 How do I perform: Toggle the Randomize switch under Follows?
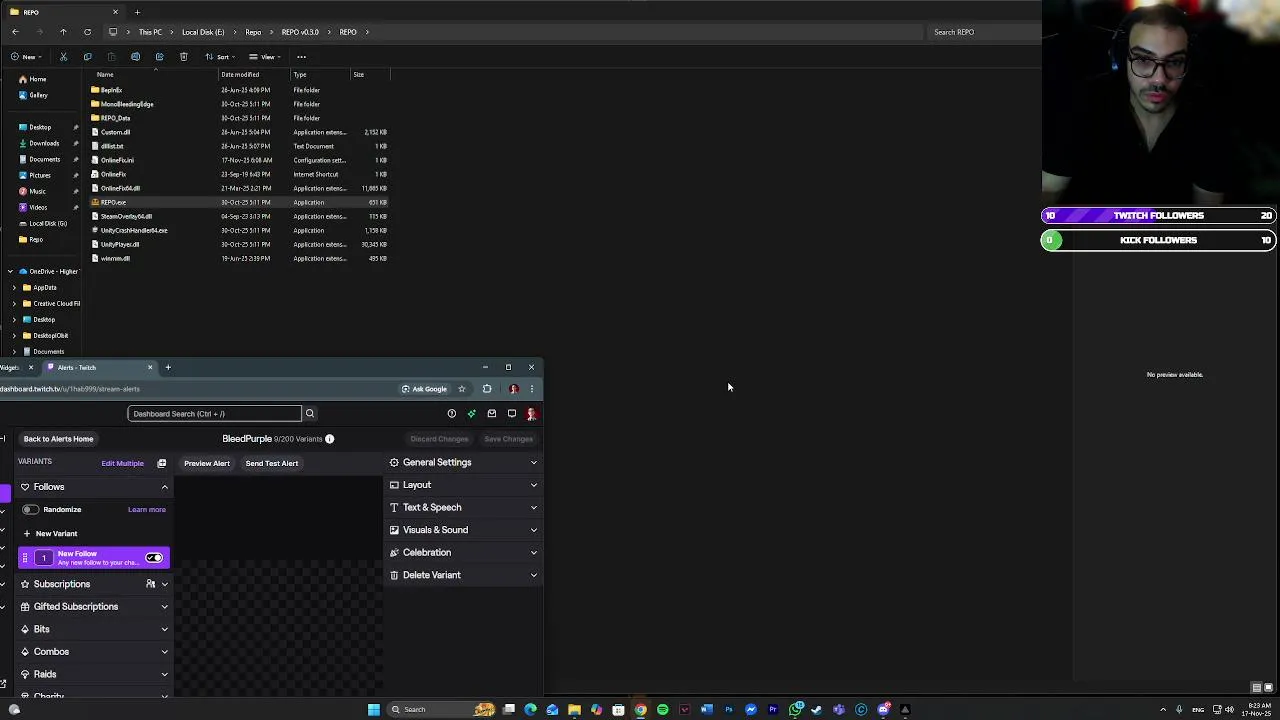[x=31, y=510]
